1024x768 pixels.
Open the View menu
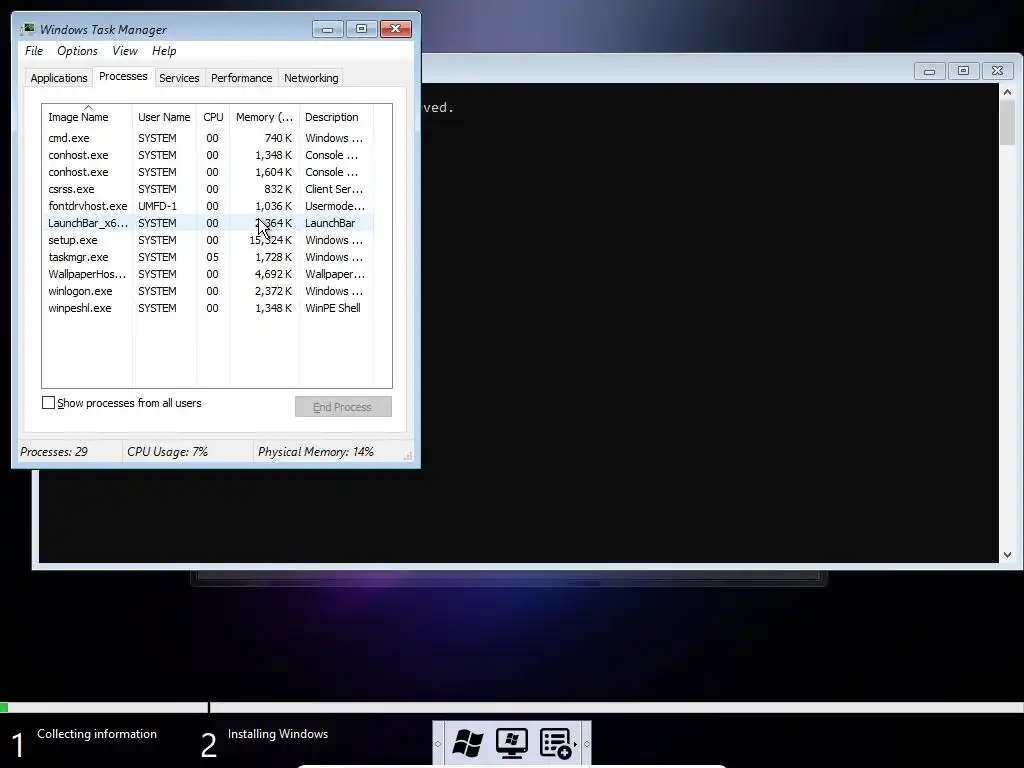pyautogui.click(x=125, y=51)
